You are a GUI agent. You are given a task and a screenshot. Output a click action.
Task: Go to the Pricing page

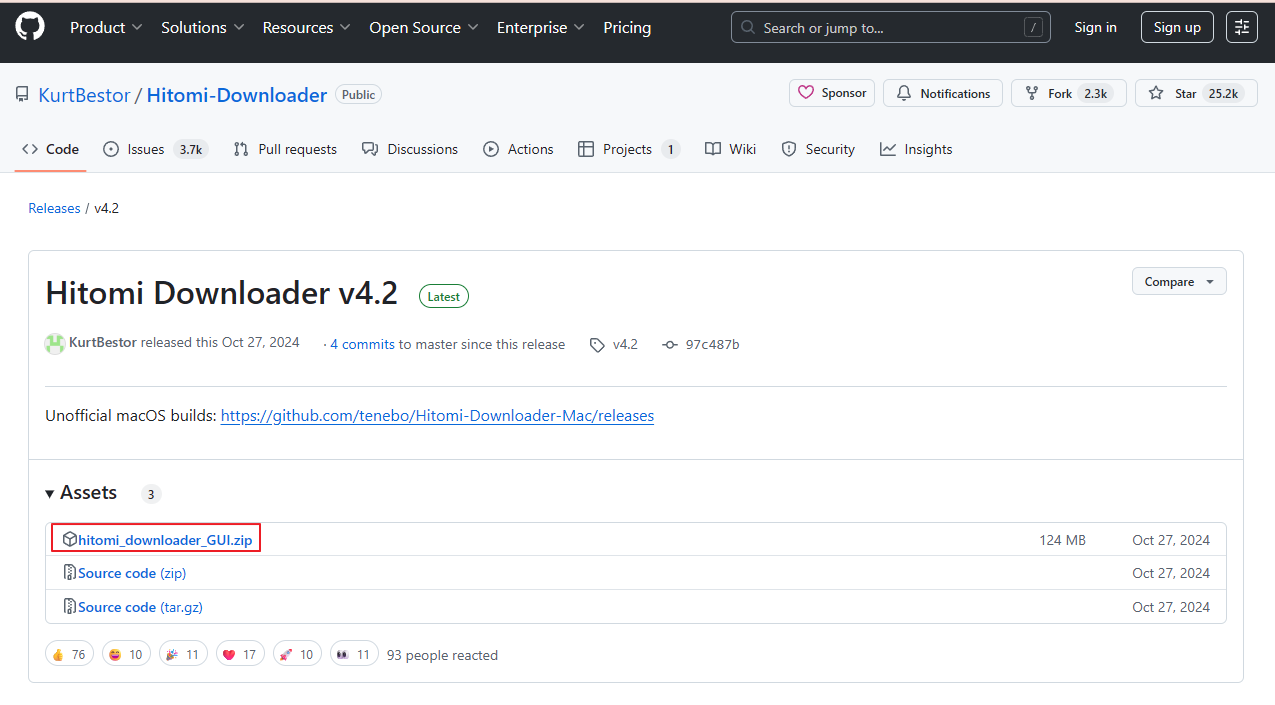coord(627,28)
